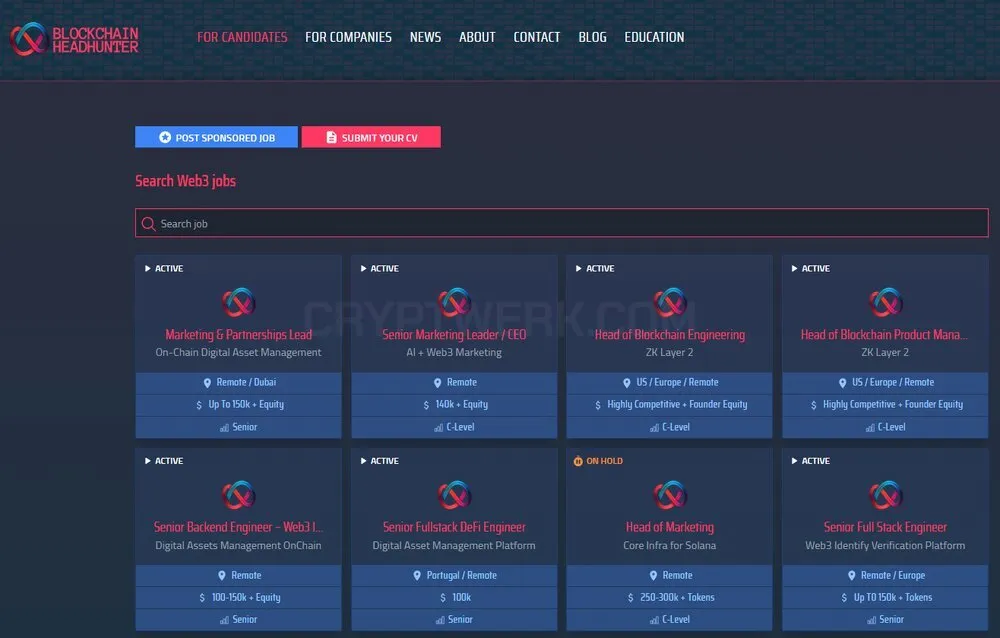Open Senior Fullstack DeFi Engineer job

(454, 527)
